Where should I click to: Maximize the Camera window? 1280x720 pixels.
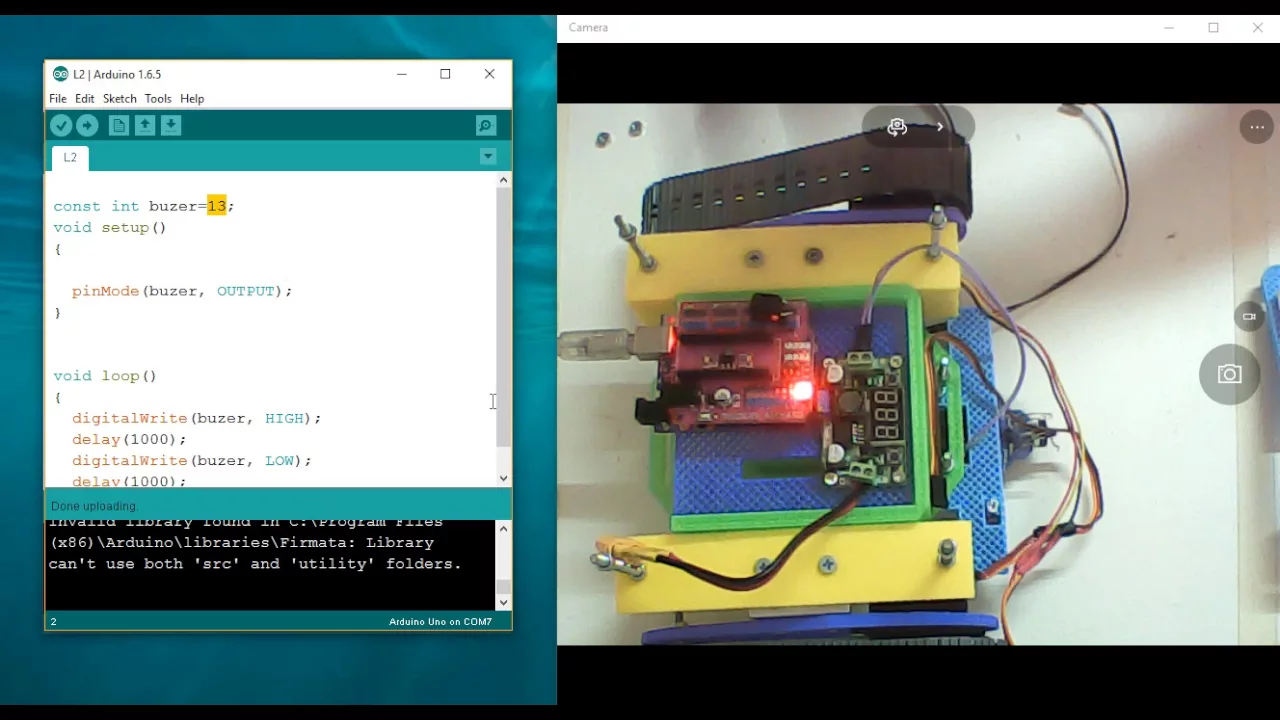point(1213,28)
